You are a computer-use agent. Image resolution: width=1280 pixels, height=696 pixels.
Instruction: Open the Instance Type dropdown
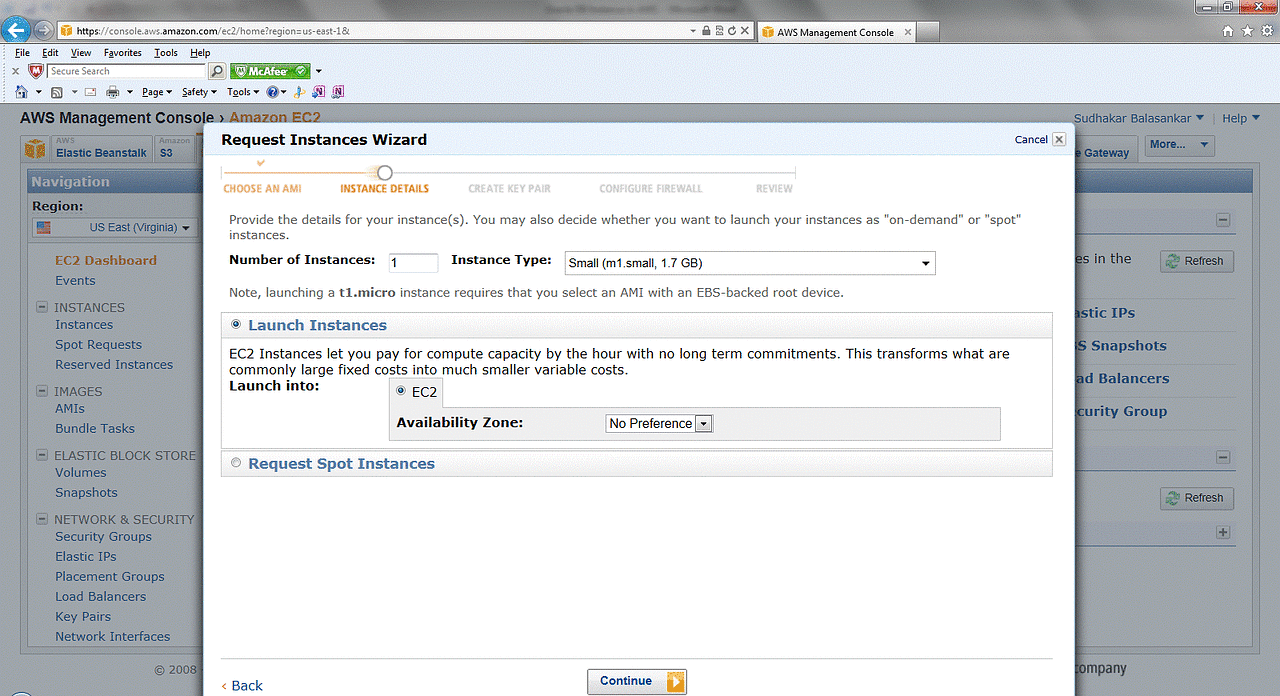750,263
